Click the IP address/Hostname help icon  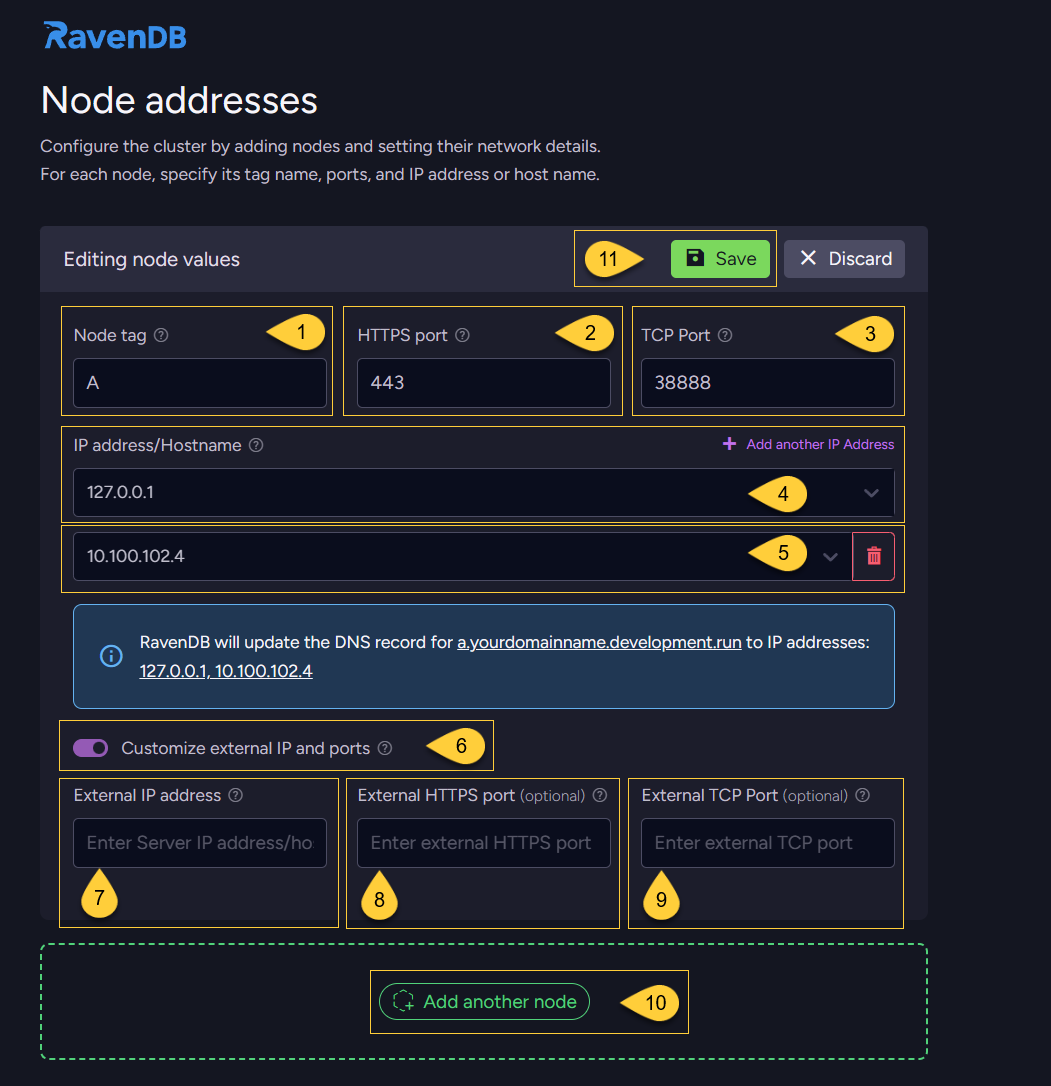click(x=256, y=446)
